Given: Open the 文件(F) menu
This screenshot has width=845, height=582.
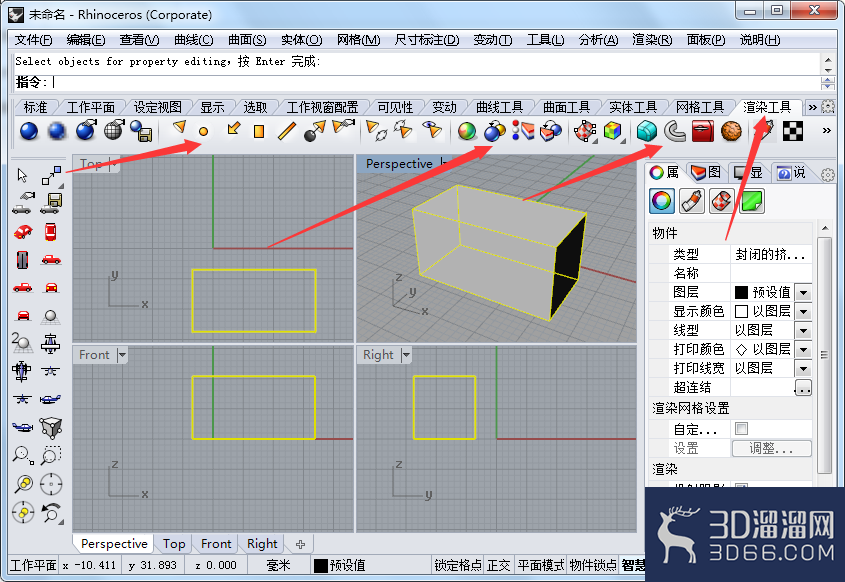Looking at the screenshot, I should click(33, 40).
